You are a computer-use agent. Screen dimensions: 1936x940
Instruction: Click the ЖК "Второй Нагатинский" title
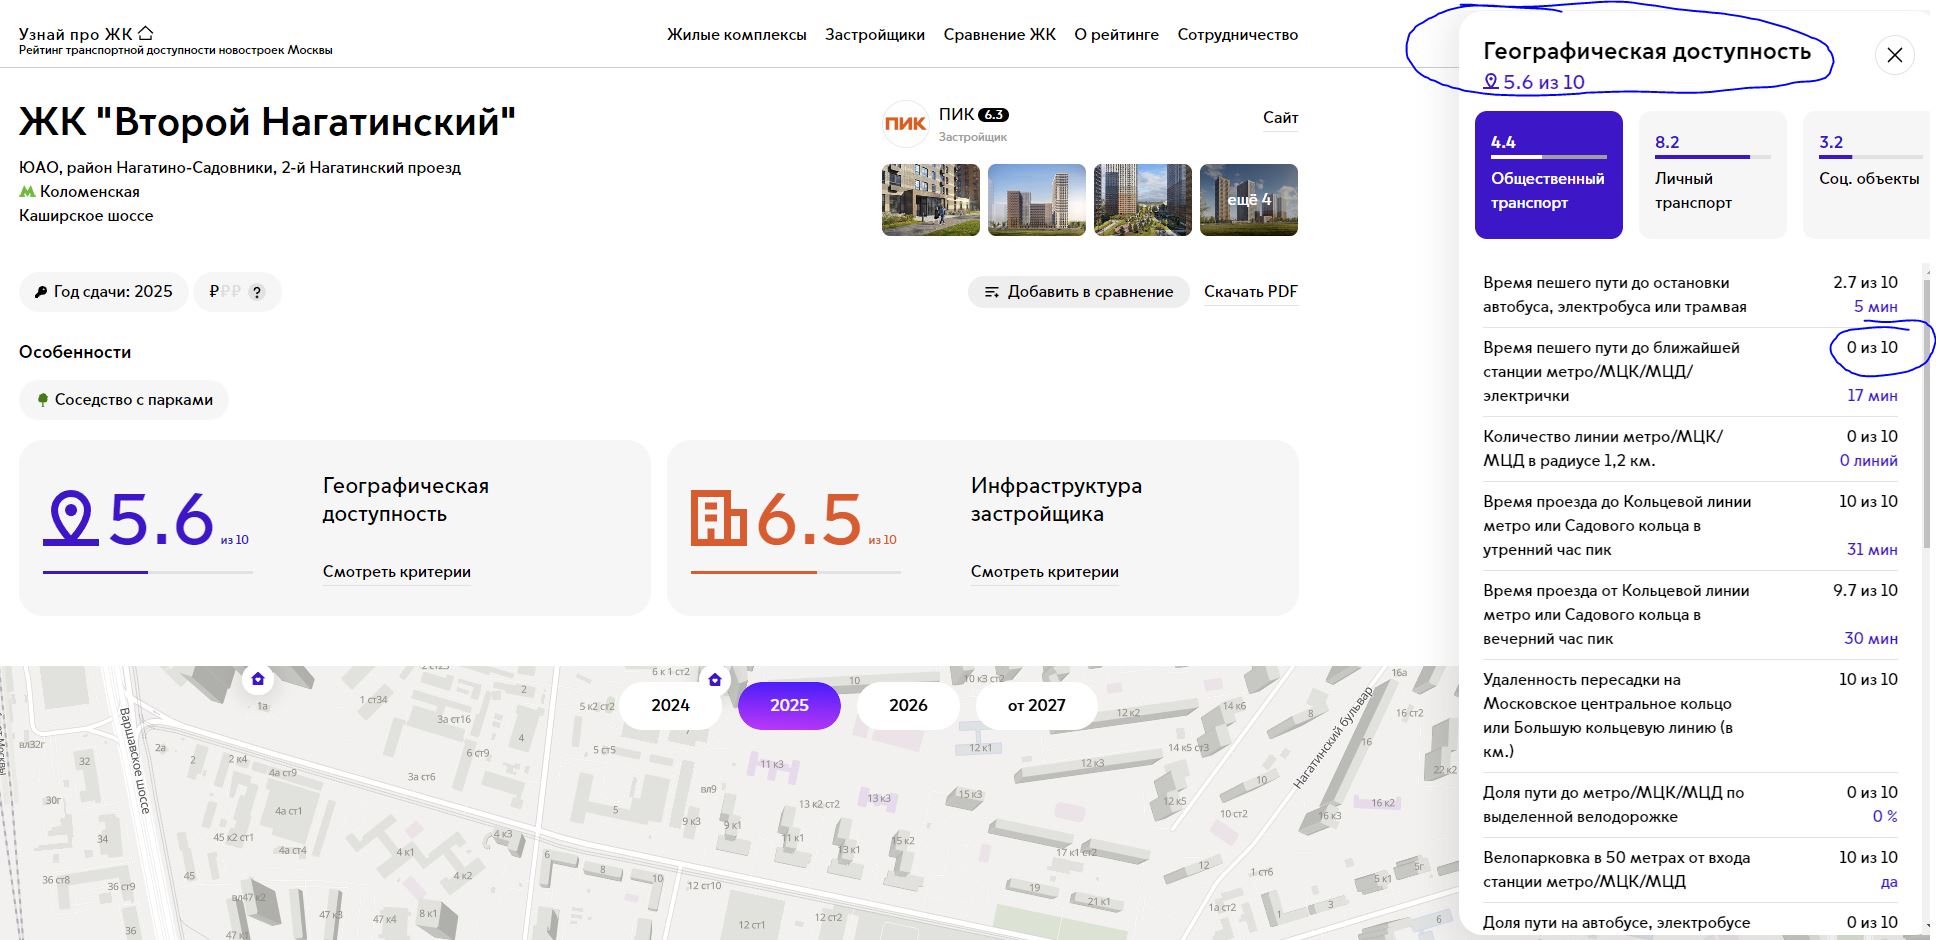coord(268,122)
